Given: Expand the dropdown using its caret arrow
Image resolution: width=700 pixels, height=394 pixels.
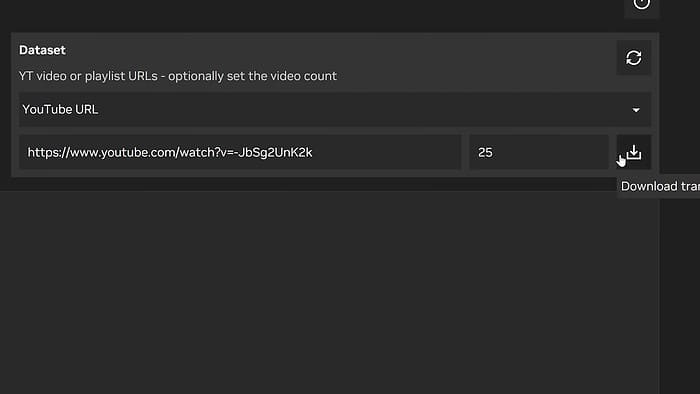Looking at the screenshot, I should [x=636, y=110].
